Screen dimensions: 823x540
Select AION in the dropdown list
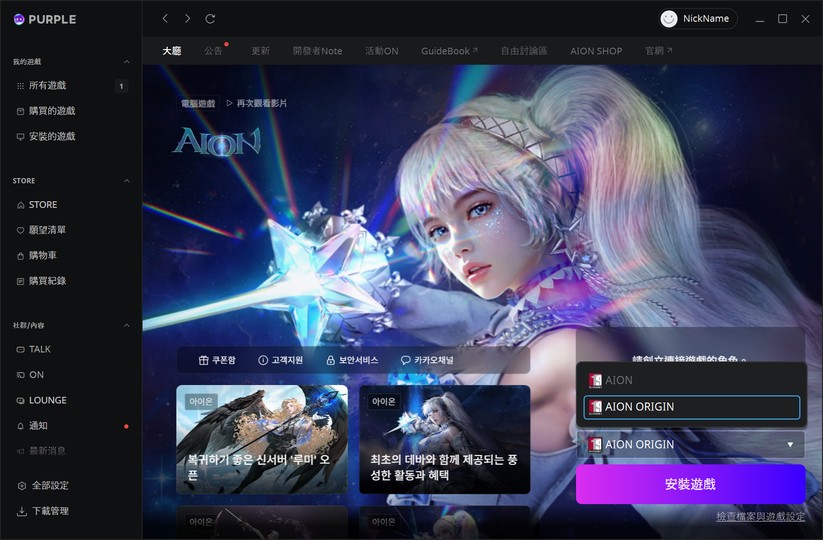[x=692, y=380]
